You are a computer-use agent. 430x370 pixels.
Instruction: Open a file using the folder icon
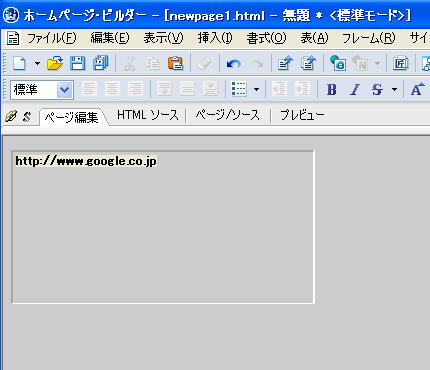(55, 63)
